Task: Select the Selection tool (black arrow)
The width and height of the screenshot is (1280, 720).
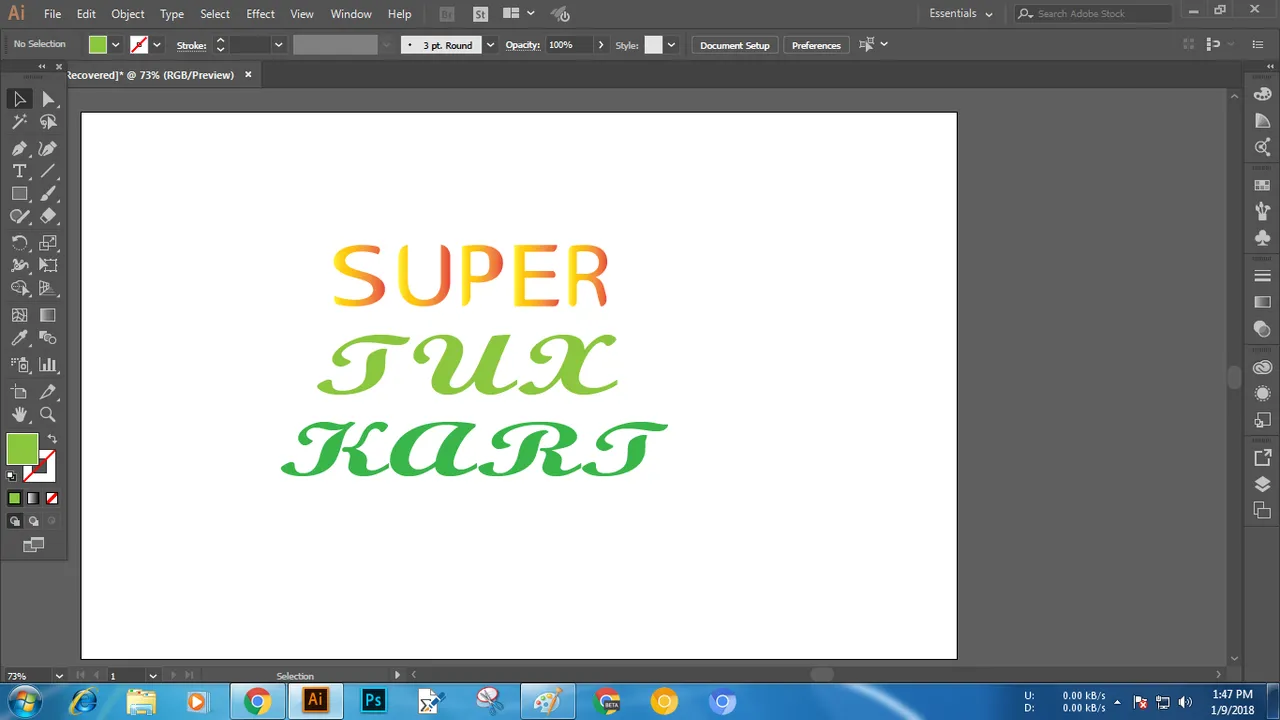Action: (x=19, y=99)
